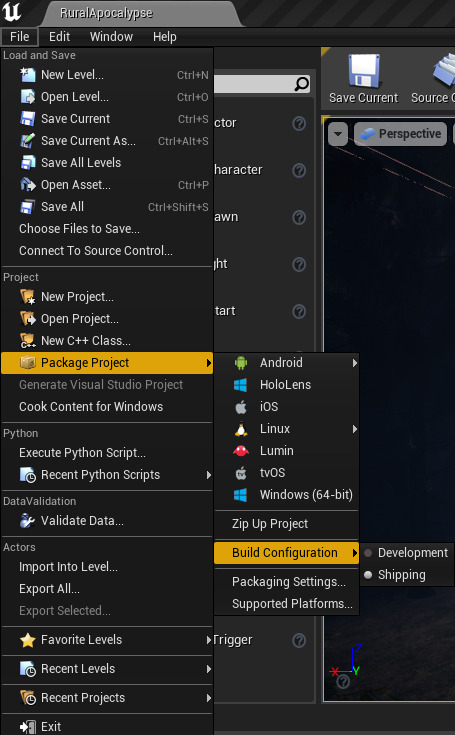Select Import Into Level

pos(107,567)
